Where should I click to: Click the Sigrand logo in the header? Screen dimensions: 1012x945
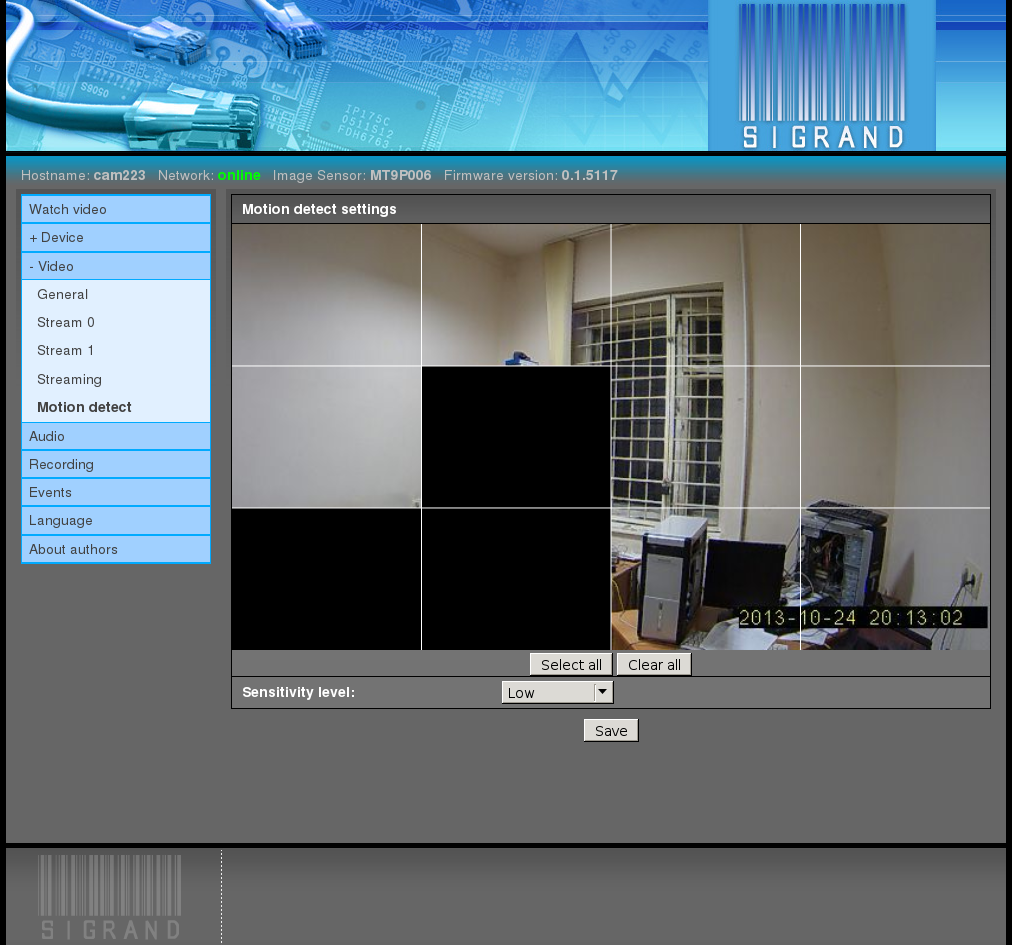tap(822, 76)
